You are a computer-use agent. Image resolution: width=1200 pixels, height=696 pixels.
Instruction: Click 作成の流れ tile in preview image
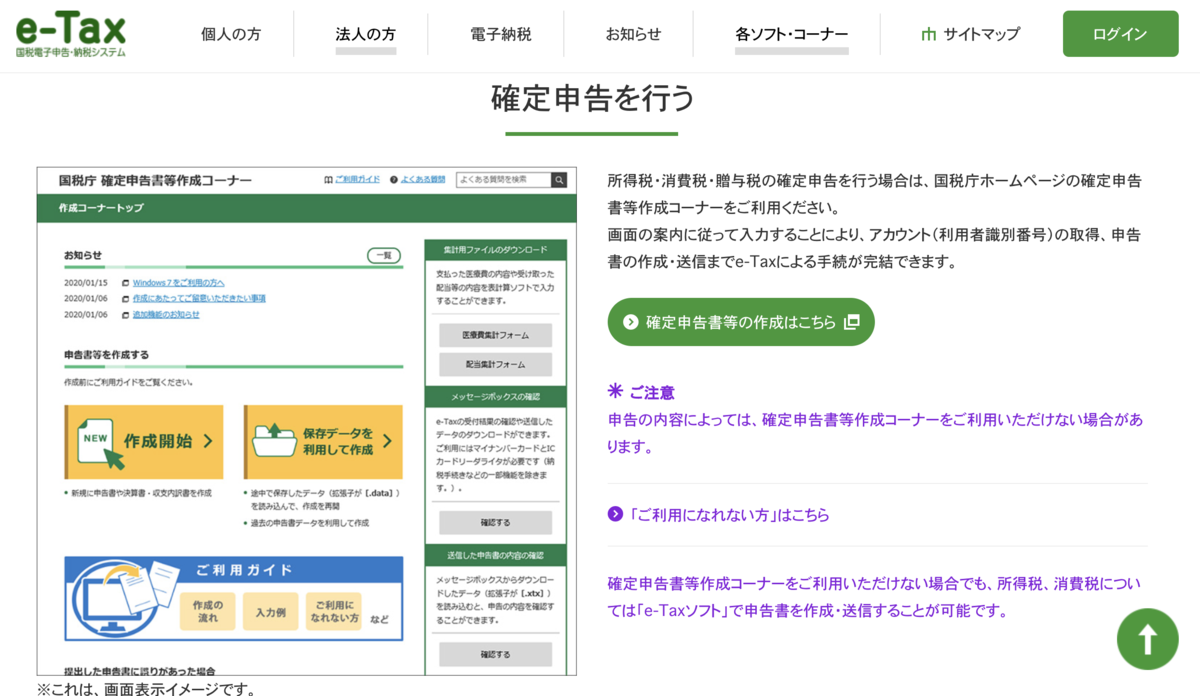click(208, 611)
